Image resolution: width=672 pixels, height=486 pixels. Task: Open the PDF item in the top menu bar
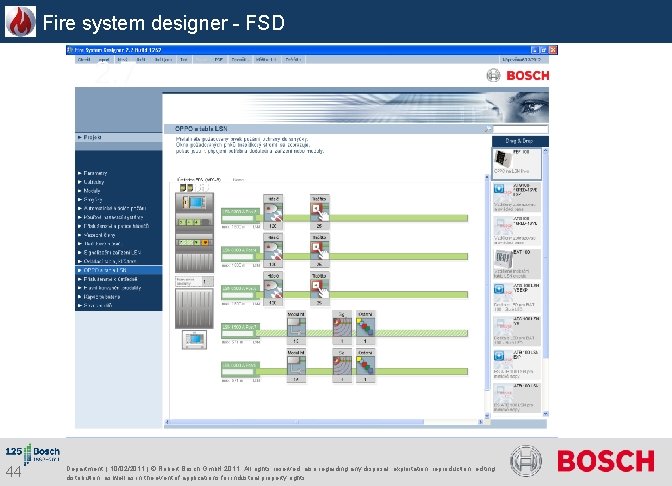219,60
